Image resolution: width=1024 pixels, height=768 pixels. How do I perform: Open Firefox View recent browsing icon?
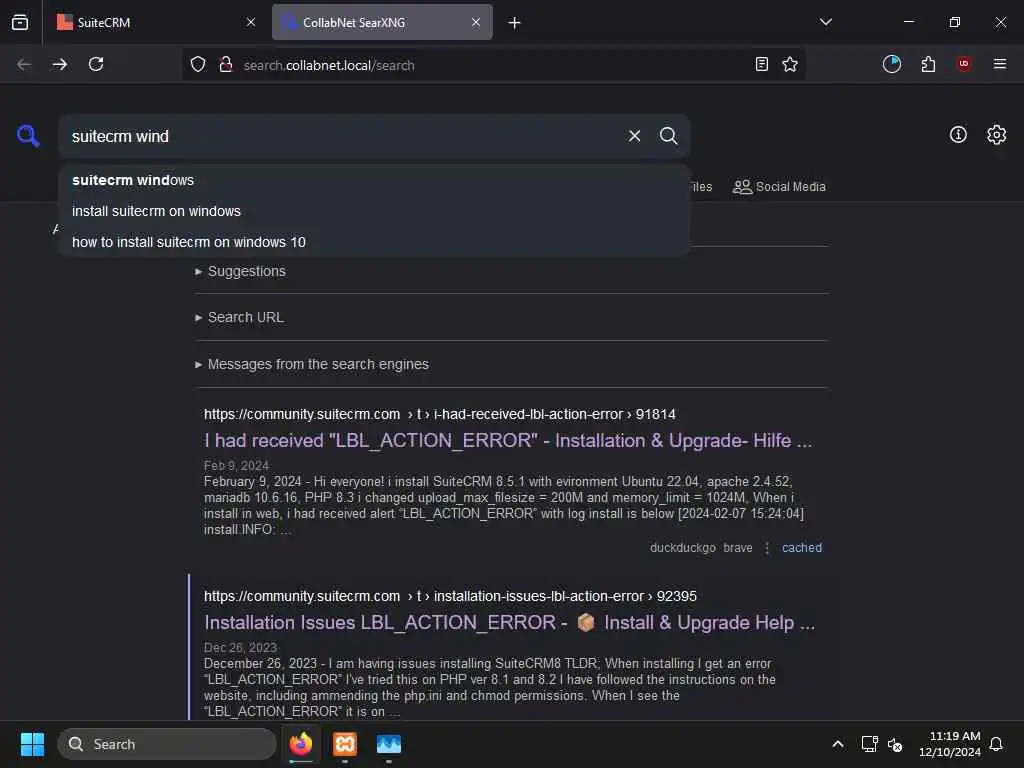click(x=20, y=22)
